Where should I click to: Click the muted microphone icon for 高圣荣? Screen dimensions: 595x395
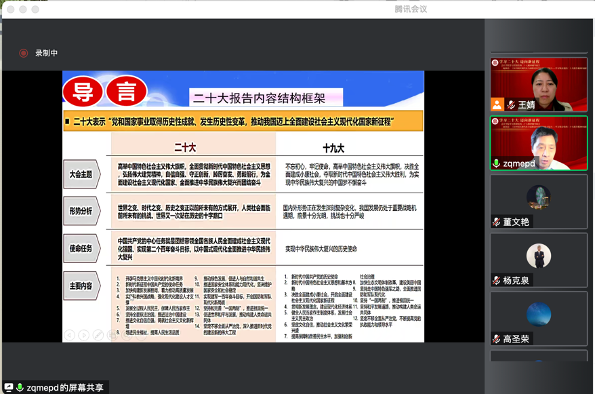pos(496,339)
